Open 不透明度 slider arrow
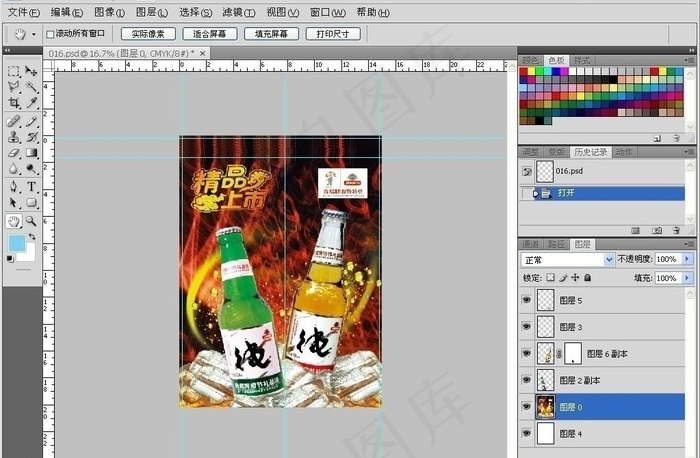Image resolution: width=700 pixels, height=458 pixels. click(x=687, y=259)
